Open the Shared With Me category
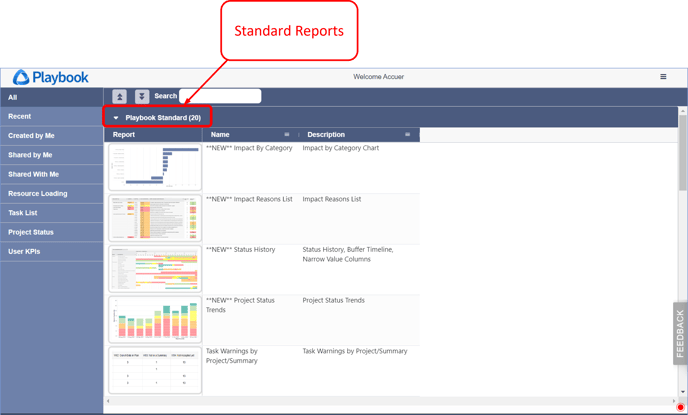This screenshot has width=688, height=415. tap(52, 175)
